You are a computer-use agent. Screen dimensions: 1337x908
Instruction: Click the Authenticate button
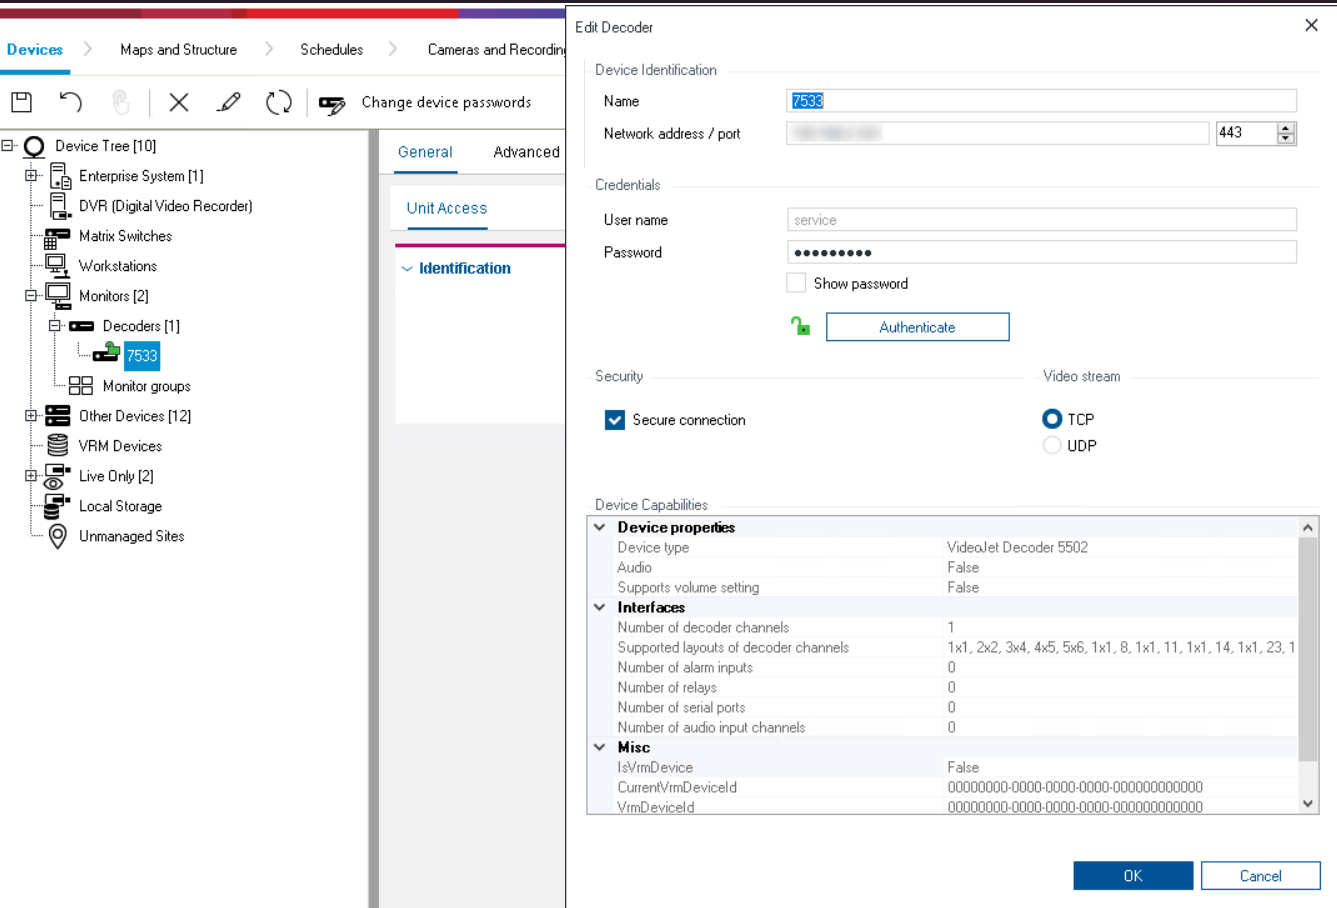click(x=917, y=327)
